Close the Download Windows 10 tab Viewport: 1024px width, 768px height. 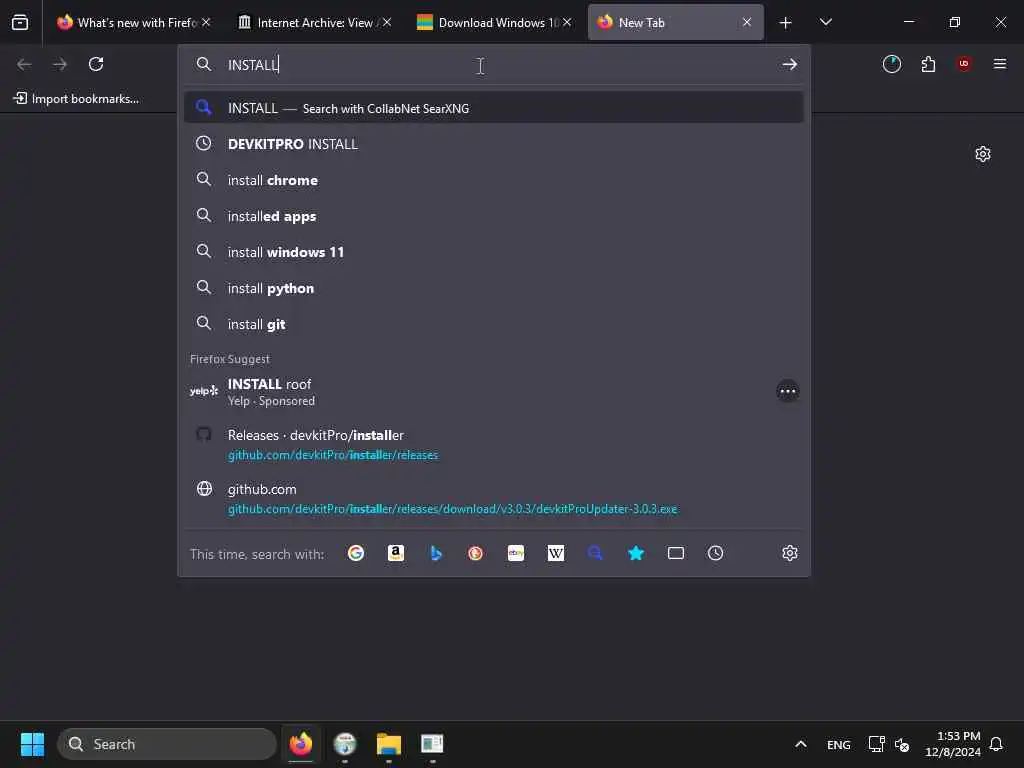tap(567, 22)
